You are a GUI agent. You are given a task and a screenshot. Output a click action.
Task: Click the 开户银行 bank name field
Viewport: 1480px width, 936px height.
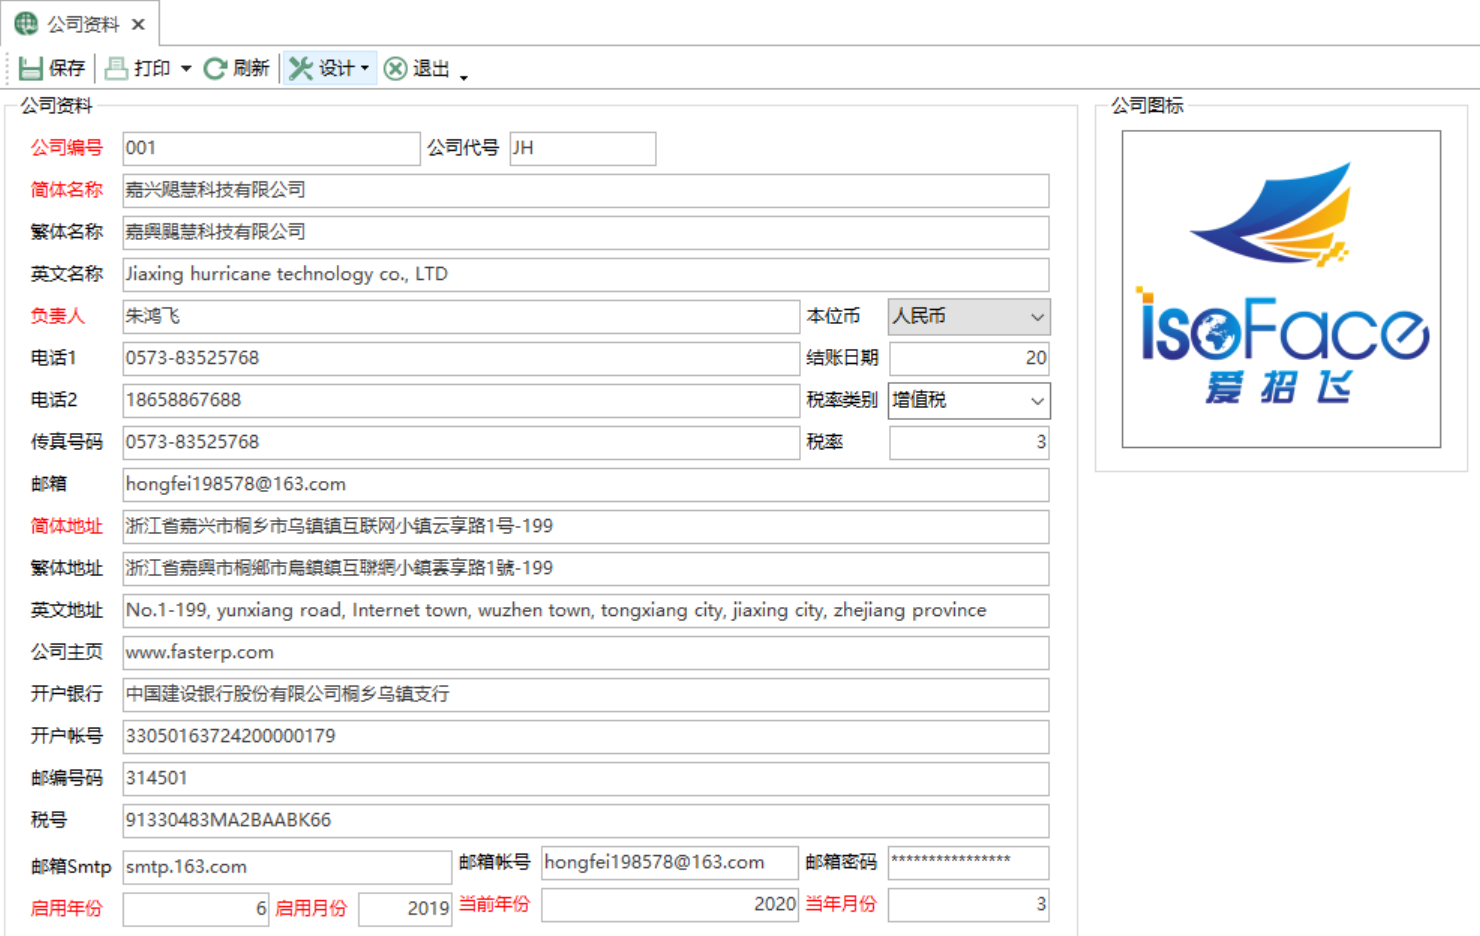pos(586,694)
